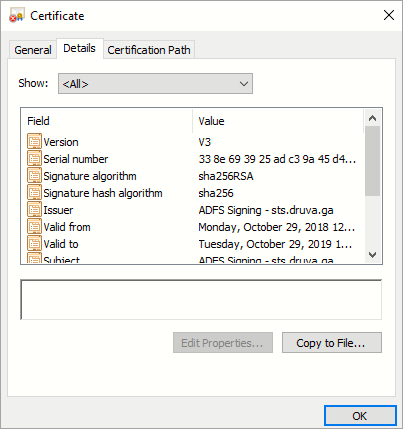Click the Tuesday, October 29, 2019 value

point(275,244)
